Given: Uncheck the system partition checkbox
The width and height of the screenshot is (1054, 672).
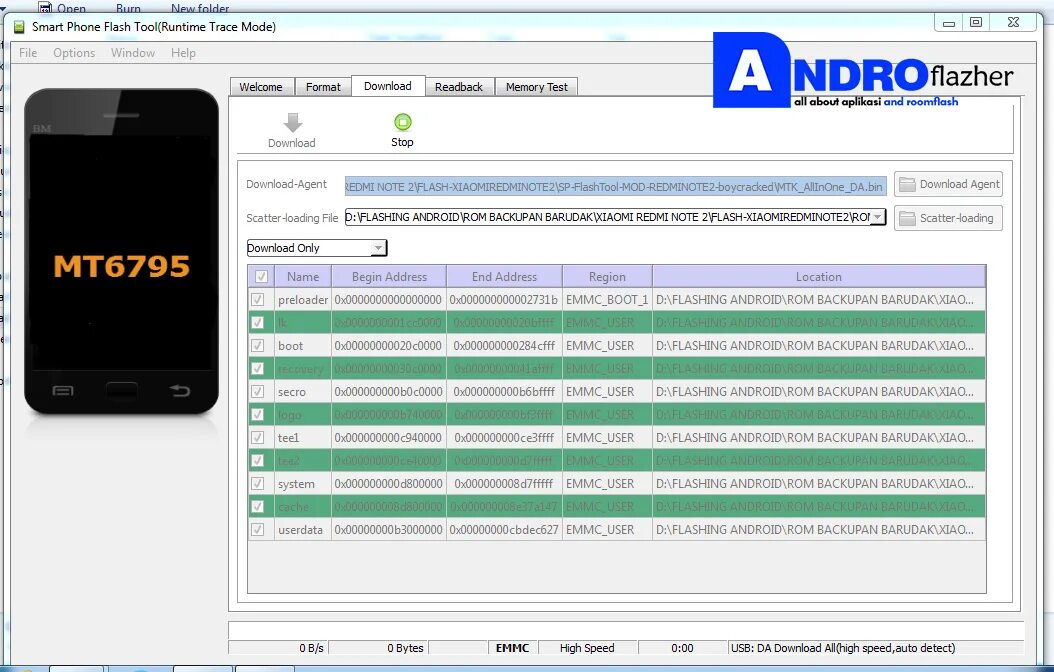Looking at the screenshot, I should (257, 483).
